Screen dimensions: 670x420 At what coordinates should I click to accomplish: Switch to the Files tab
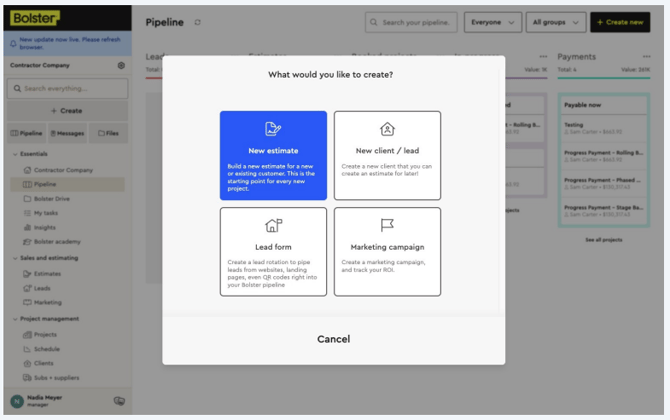click(x=108, y=133)
